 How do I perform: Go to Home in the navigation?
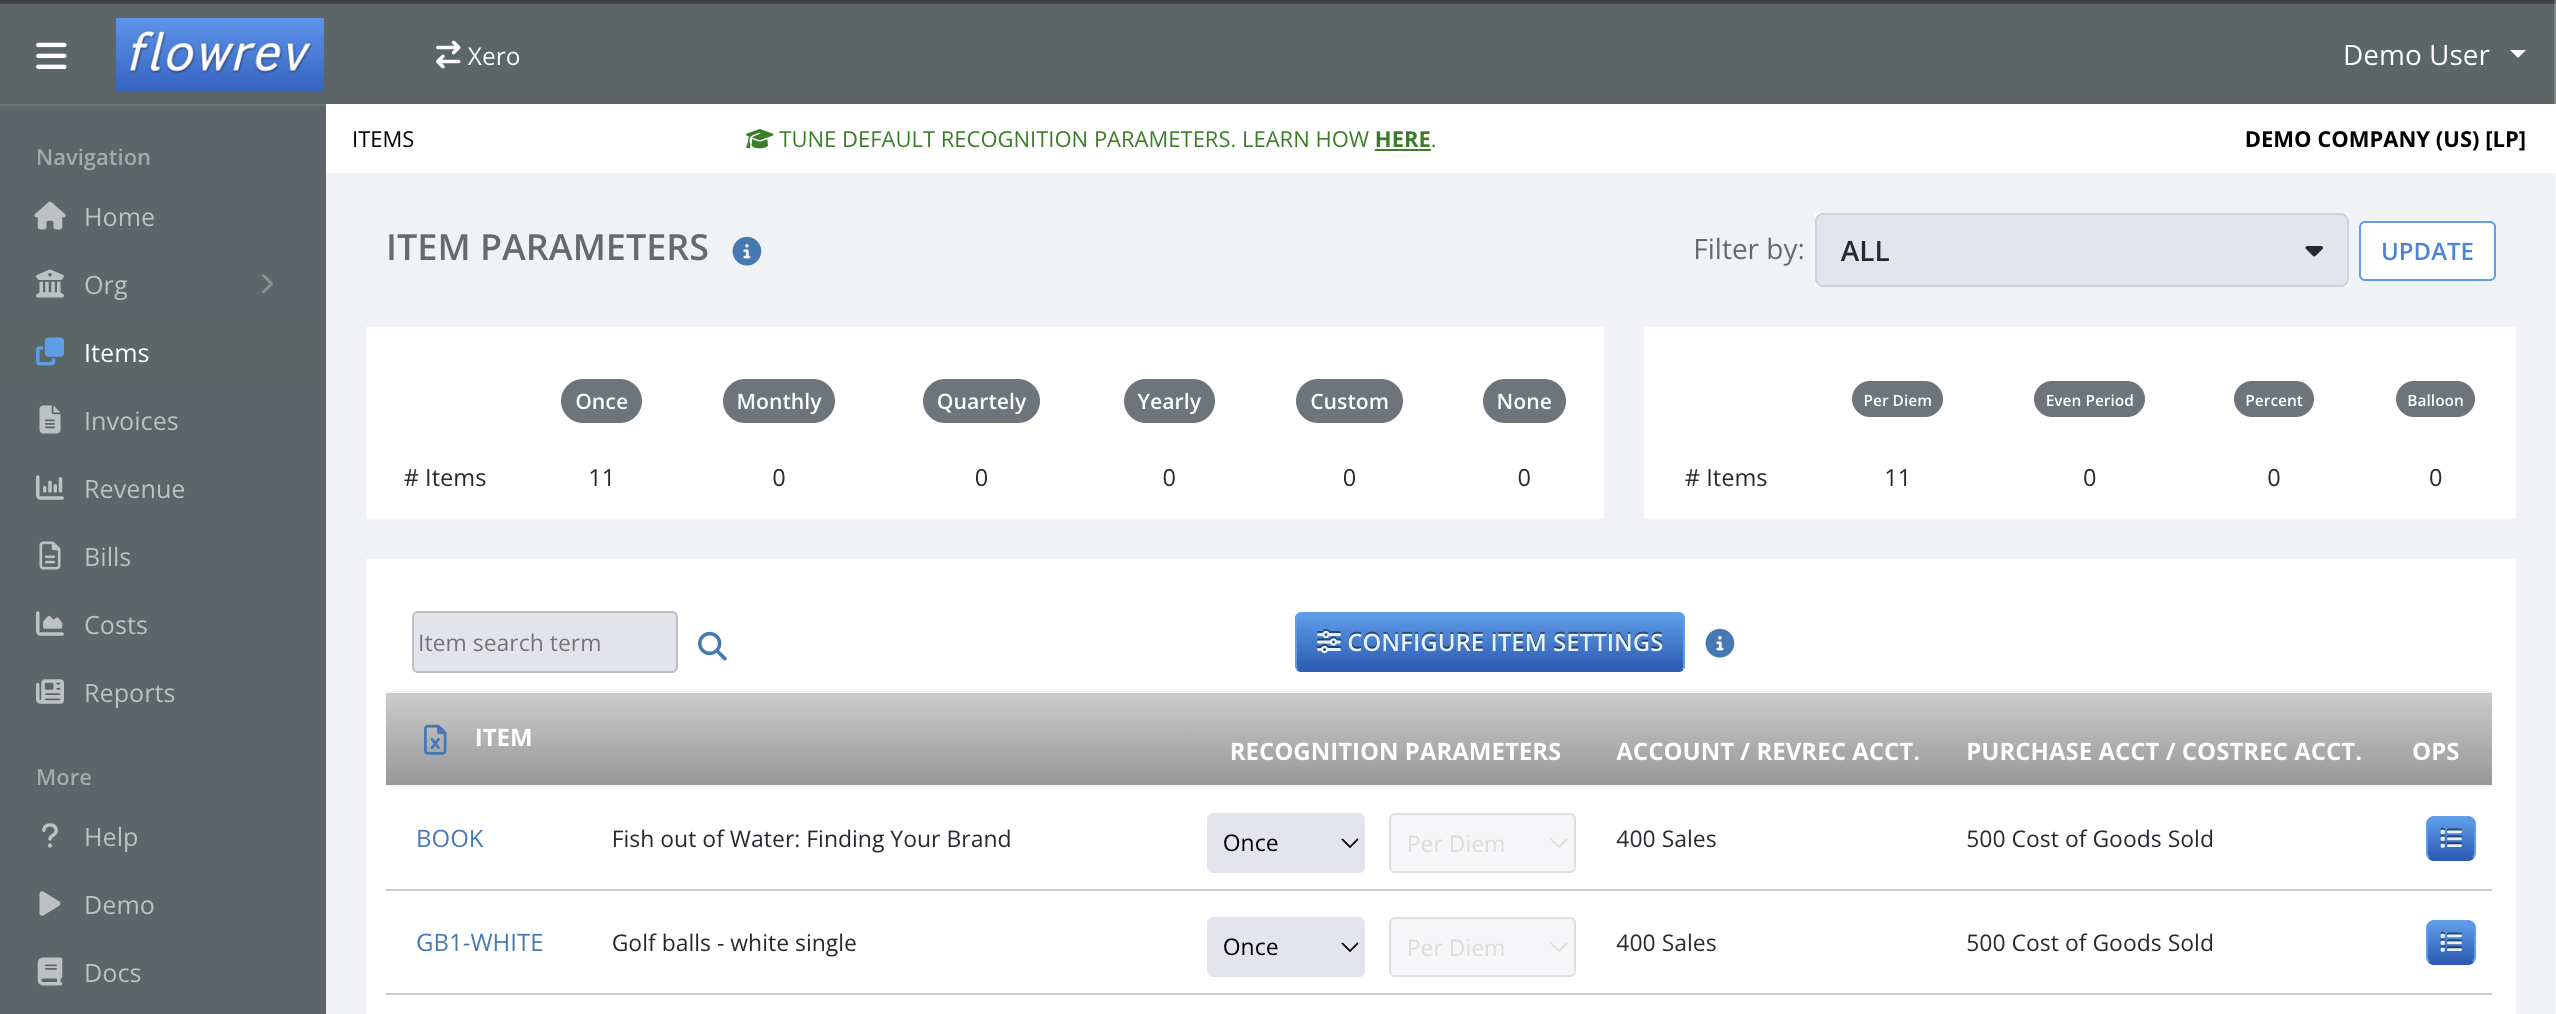[119, 217]
